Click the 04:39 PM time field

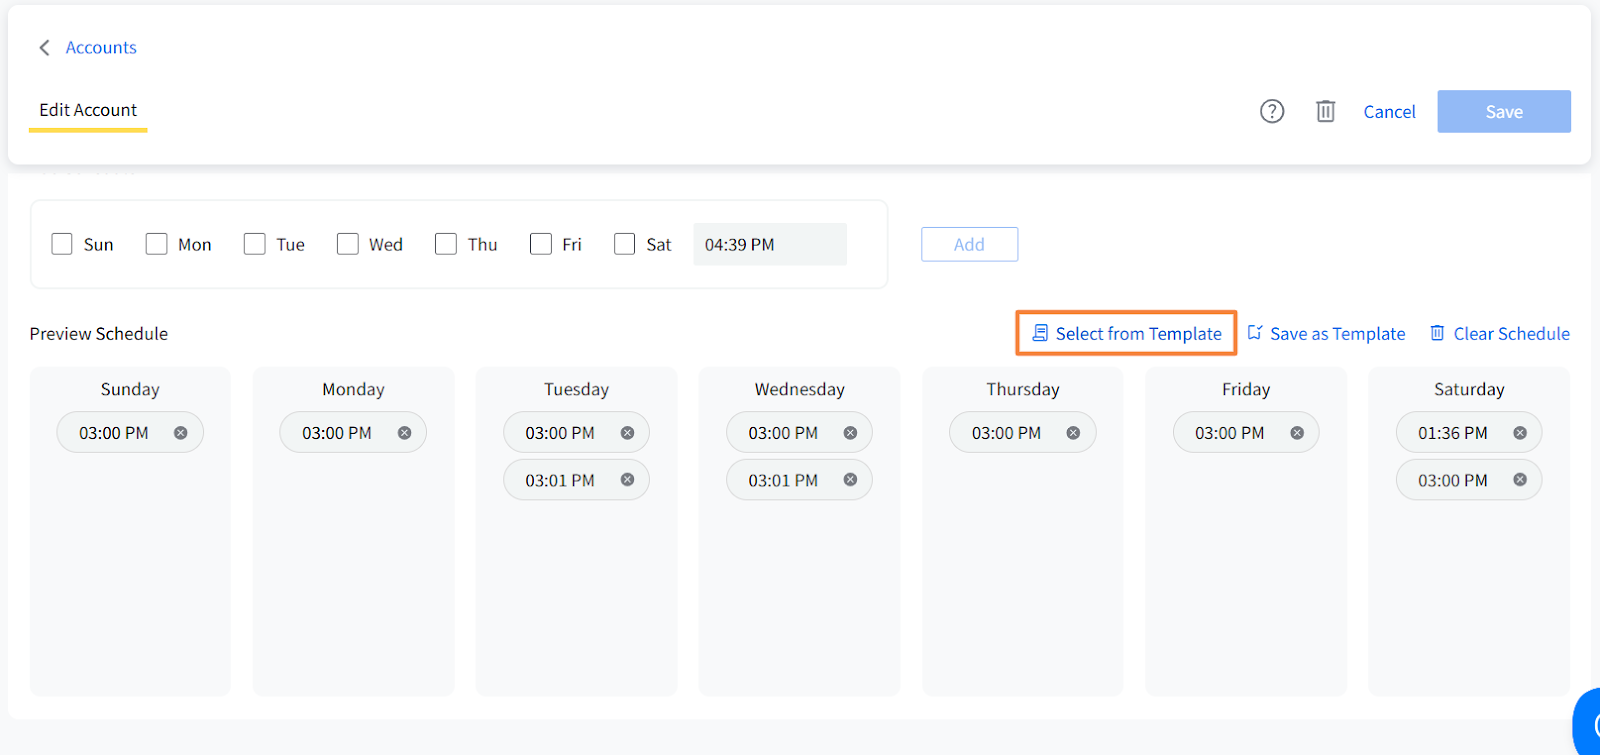click(769, 244)
